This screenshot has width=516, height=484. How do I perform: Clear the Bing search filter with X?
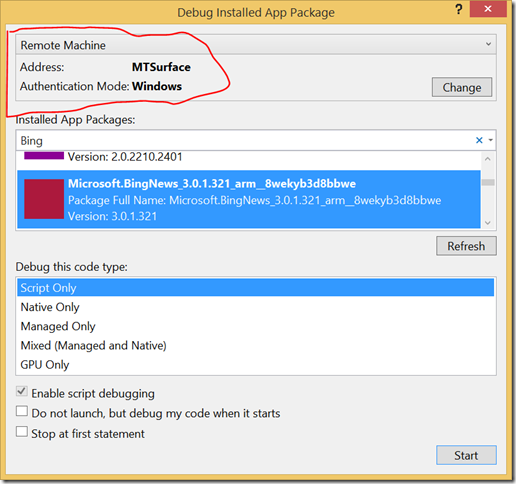pos(479,140)
